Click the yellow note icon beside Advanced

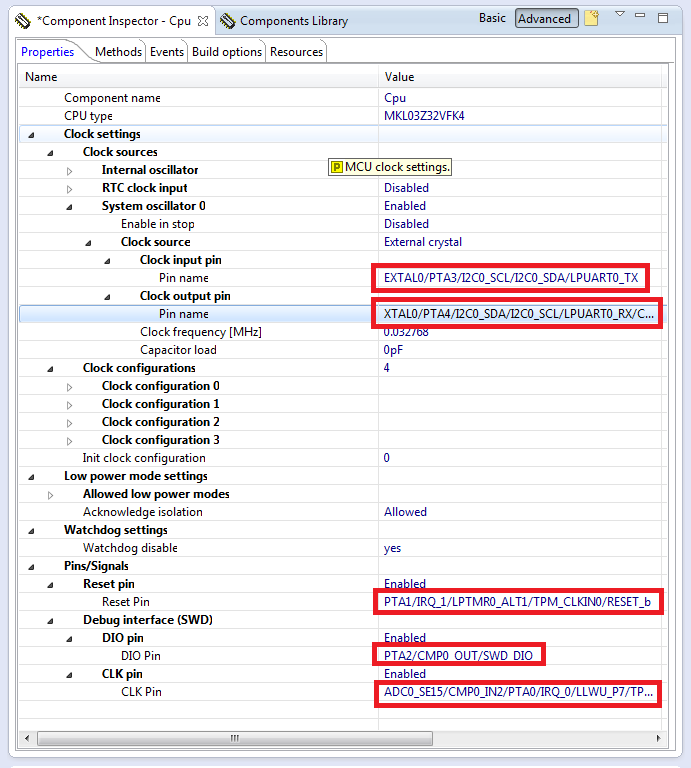tap(592, 19)
